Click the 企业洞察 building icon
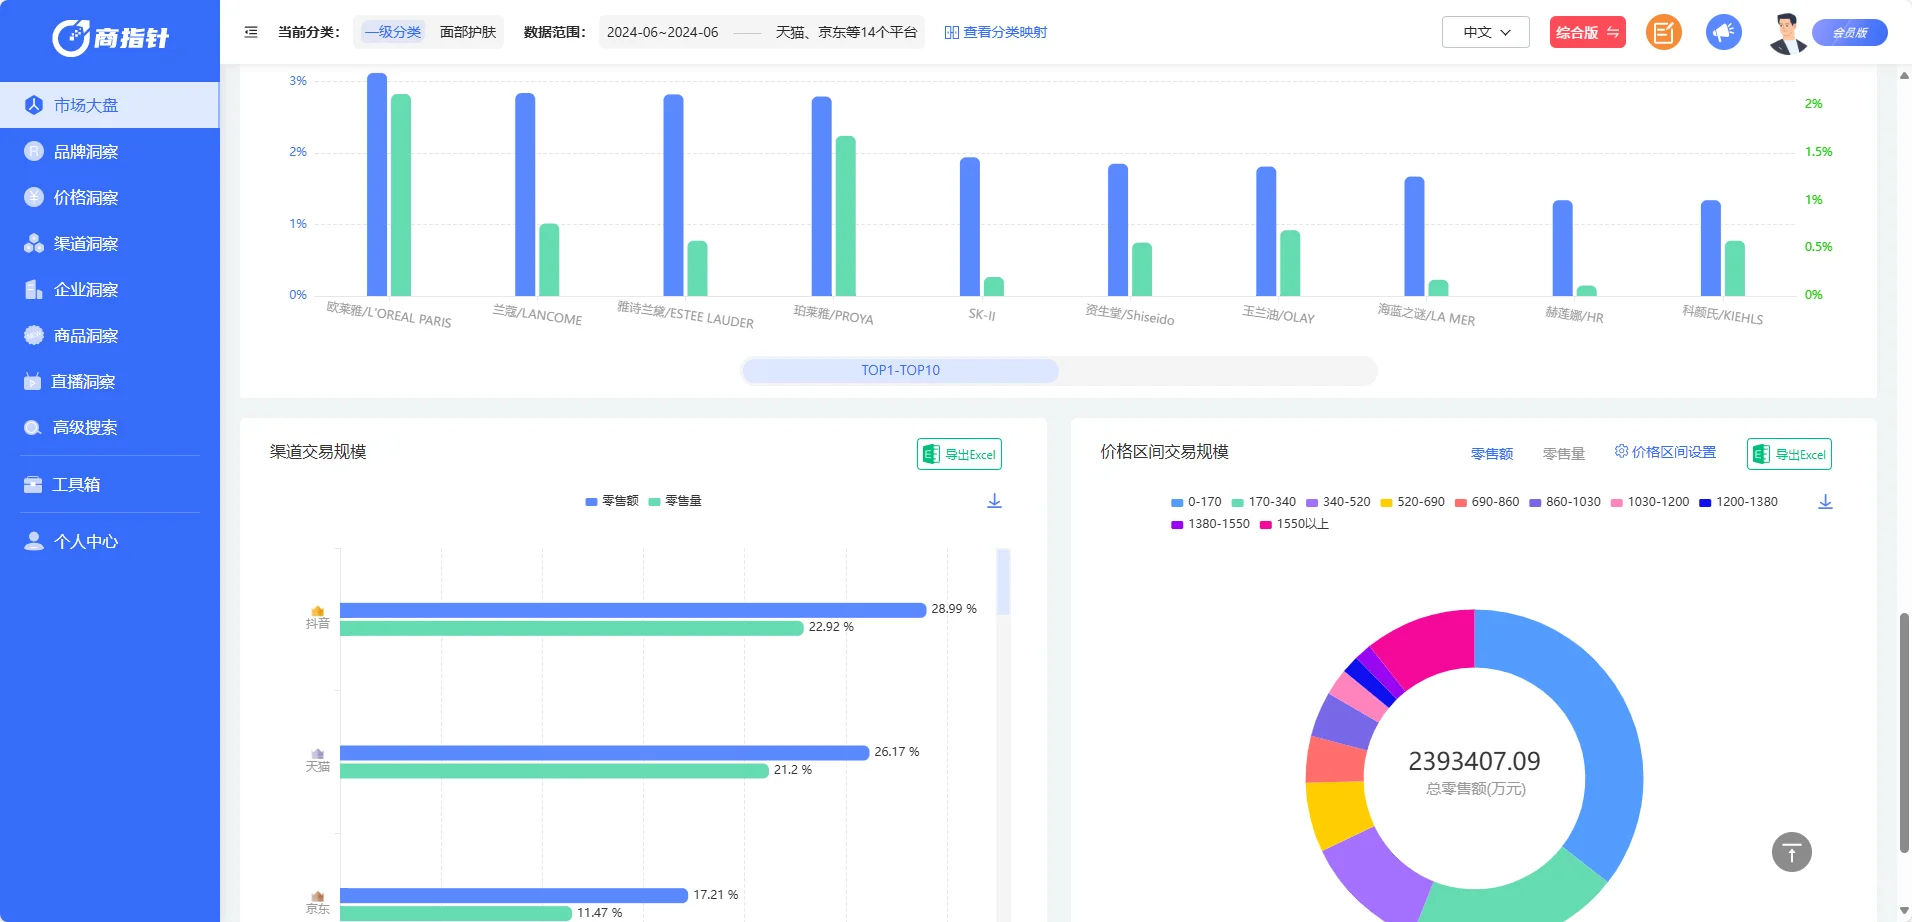The image size is (1912, 922). (x=33, y=289)
